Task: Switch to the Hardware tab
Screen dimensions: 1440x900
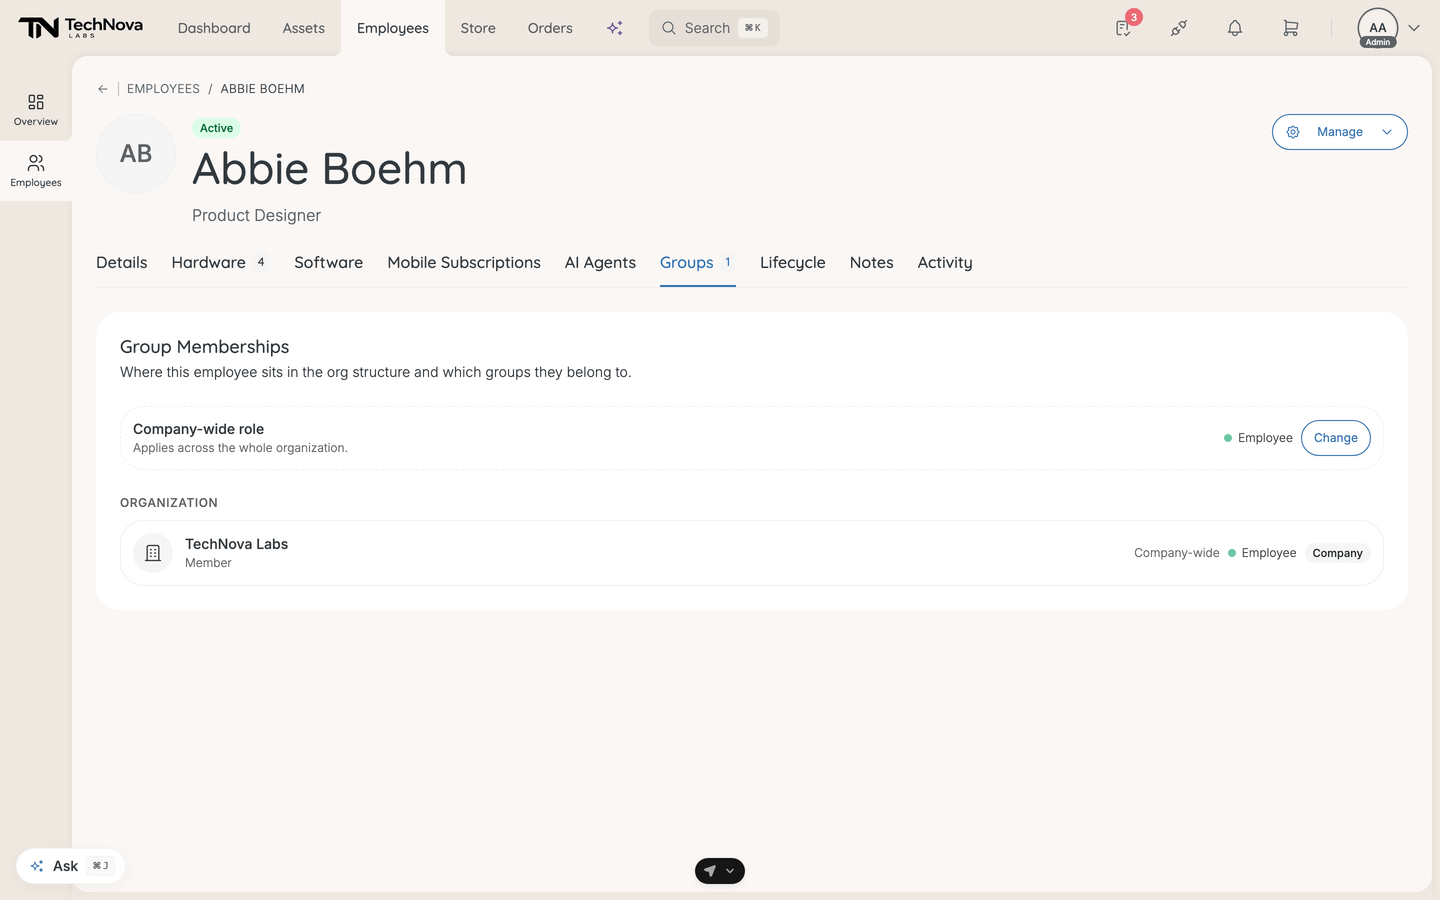Action: (x=220, y=263)
